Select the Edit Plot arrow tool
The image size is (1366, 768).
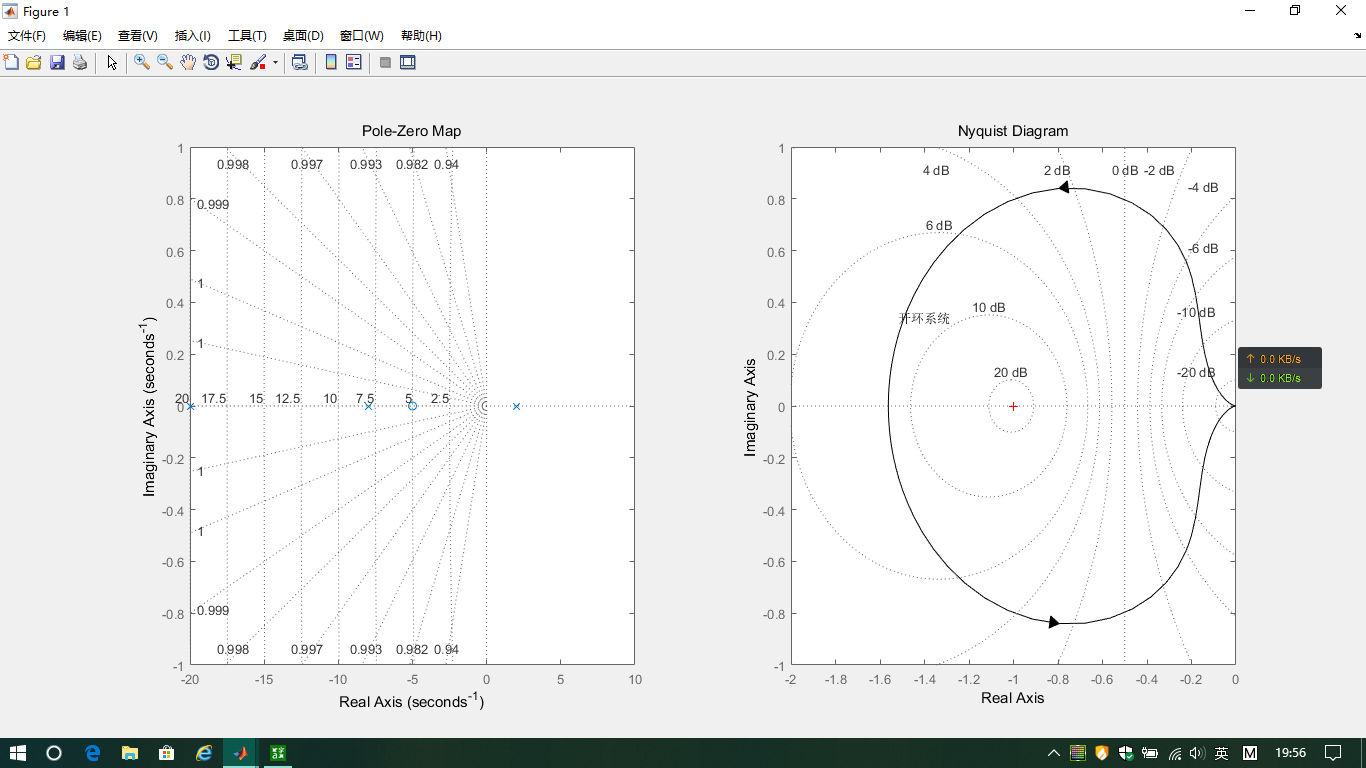click(112, 62)
